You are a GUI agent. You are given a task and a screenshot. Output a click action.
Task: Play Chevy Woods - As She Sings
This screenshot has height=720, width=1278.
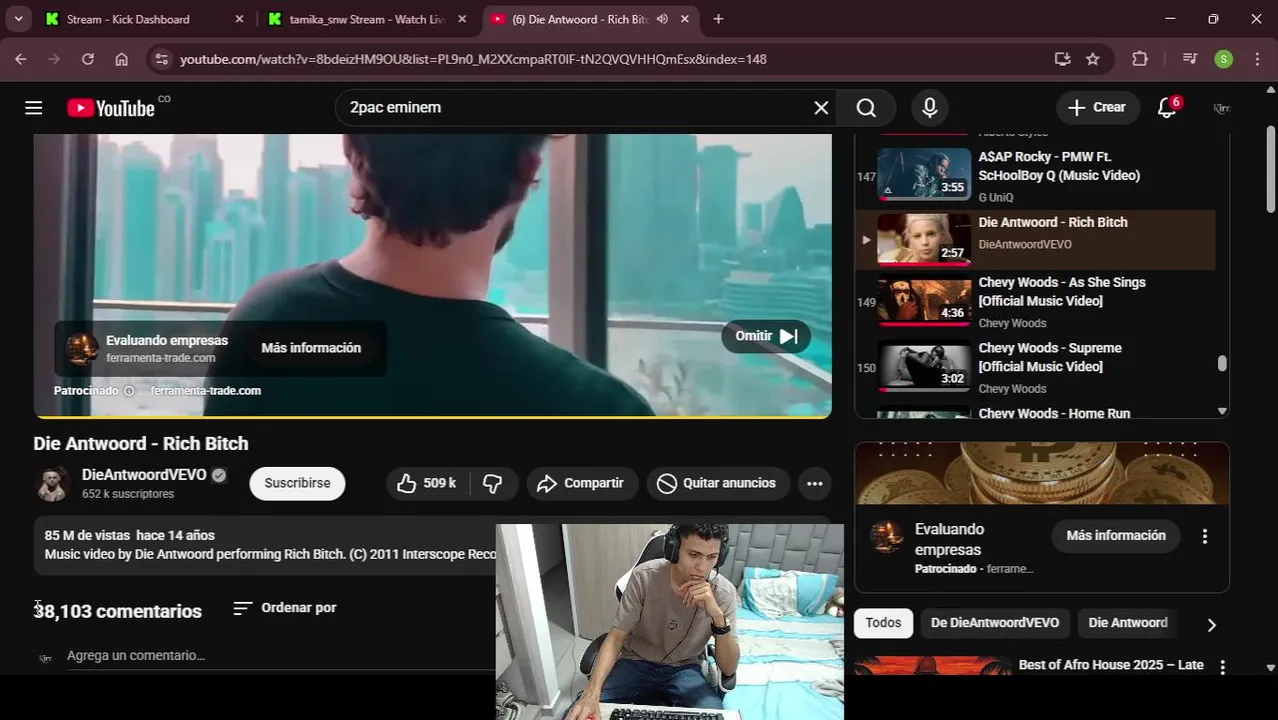coord(1035,302)
